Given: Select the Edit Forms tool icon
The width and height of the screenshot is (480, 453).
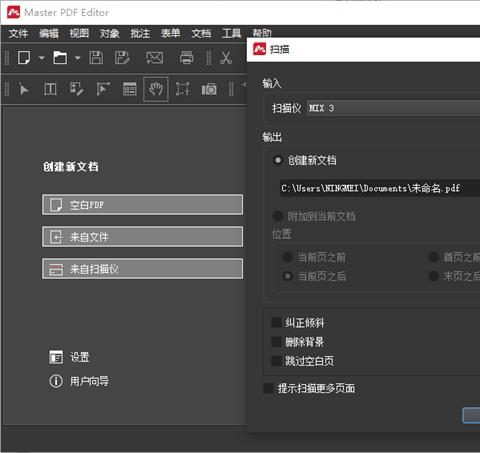Looking at the screenshot, I should point(76,89).
